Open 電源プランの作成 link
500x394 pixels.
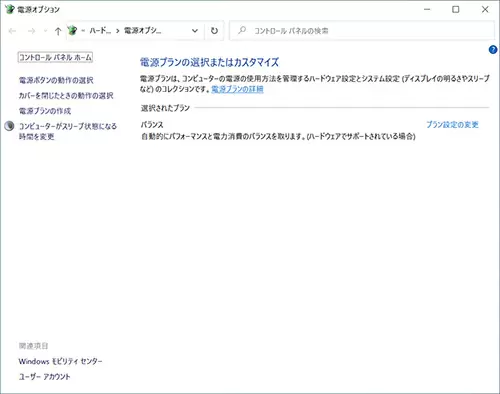pyautogui.click(x=45, y=111)
